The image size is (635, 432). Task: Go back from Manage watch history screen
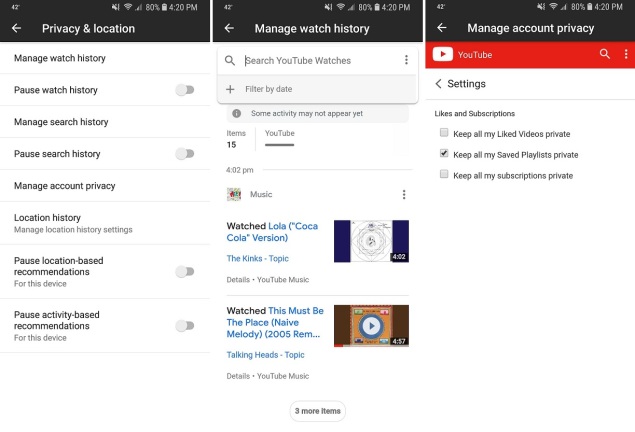click(229, 28)
